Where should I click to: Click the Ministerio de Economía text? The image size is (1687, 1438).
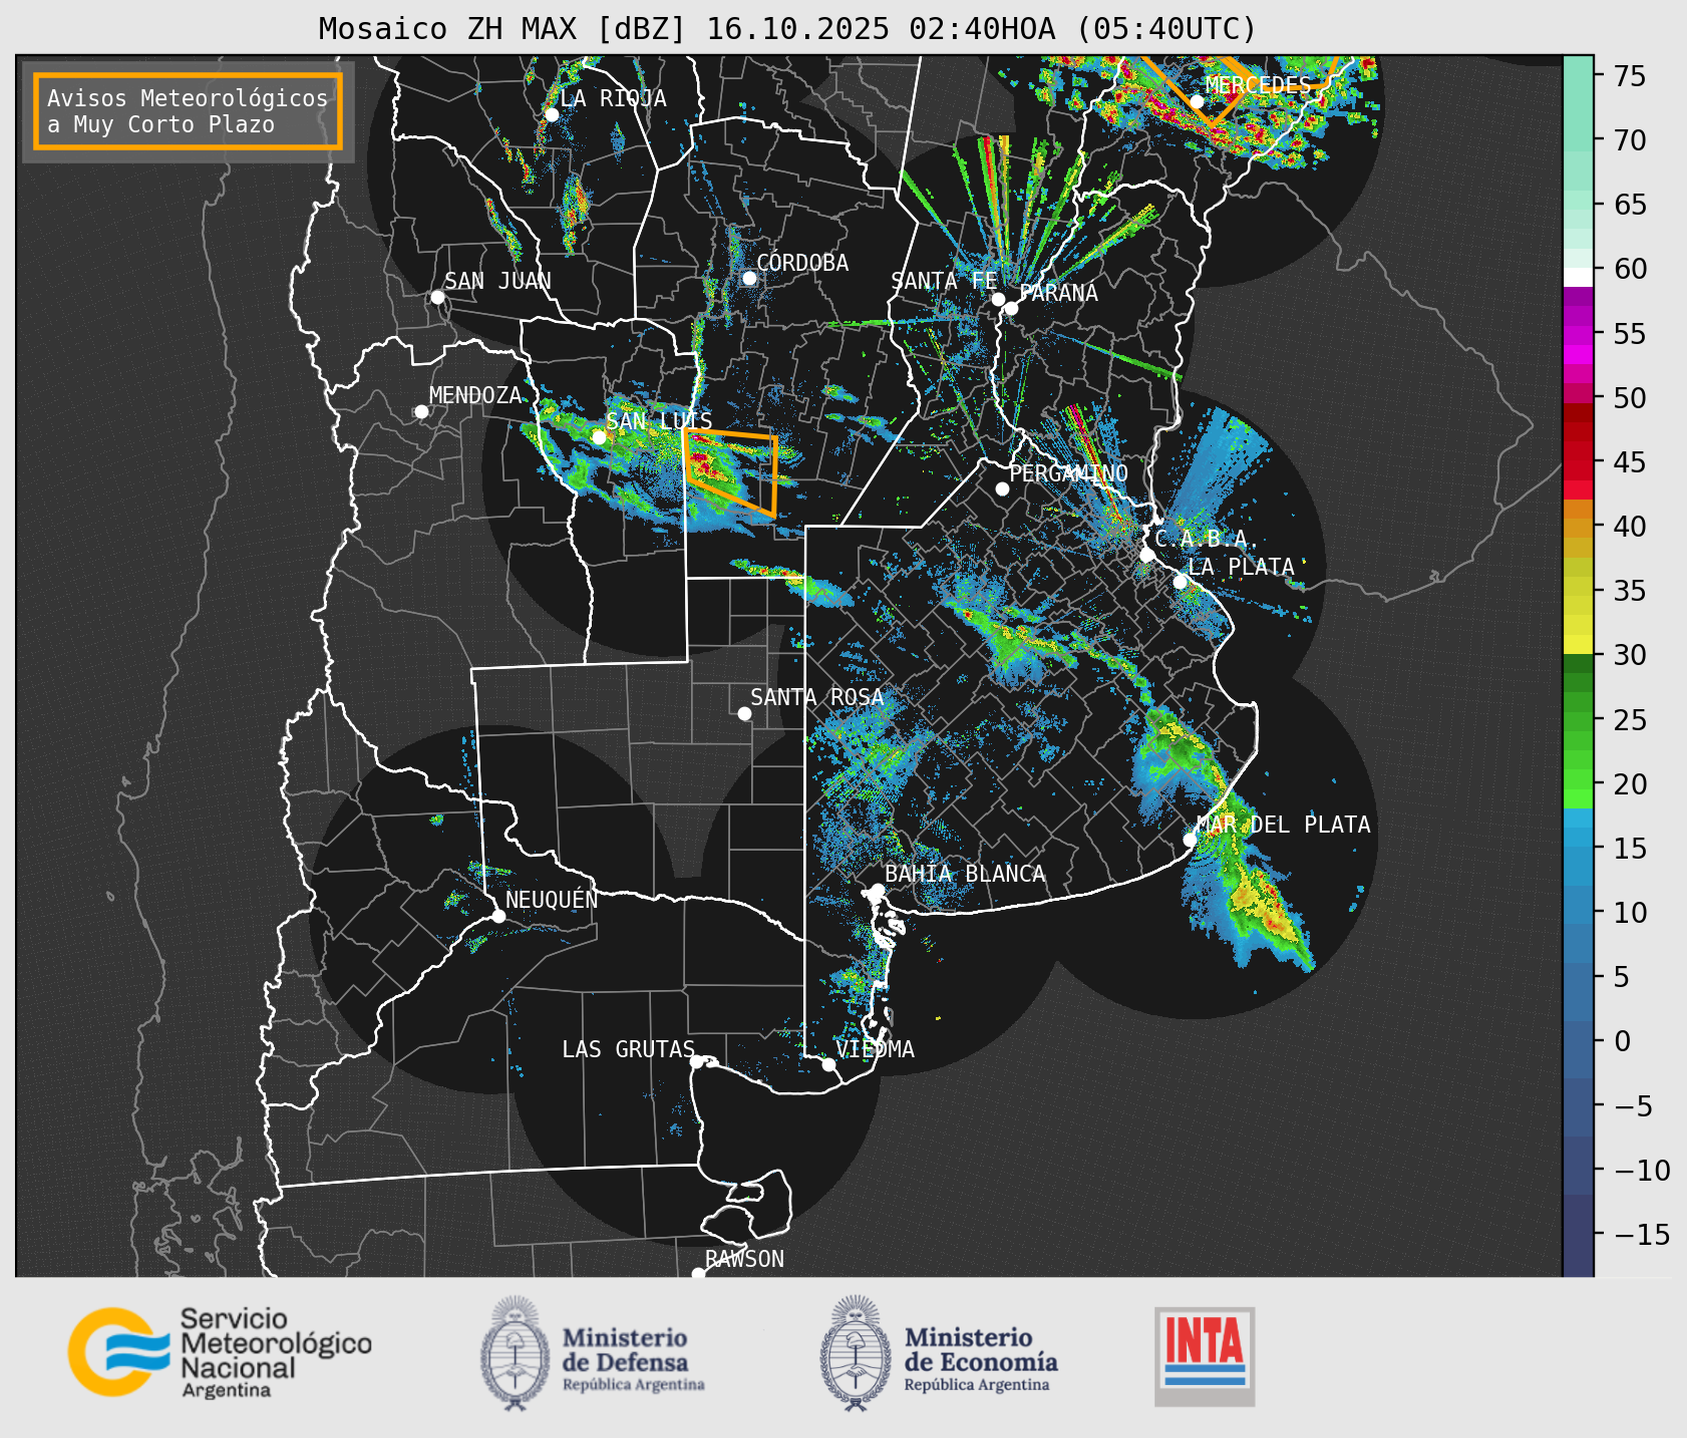[x=980, y=1350]
